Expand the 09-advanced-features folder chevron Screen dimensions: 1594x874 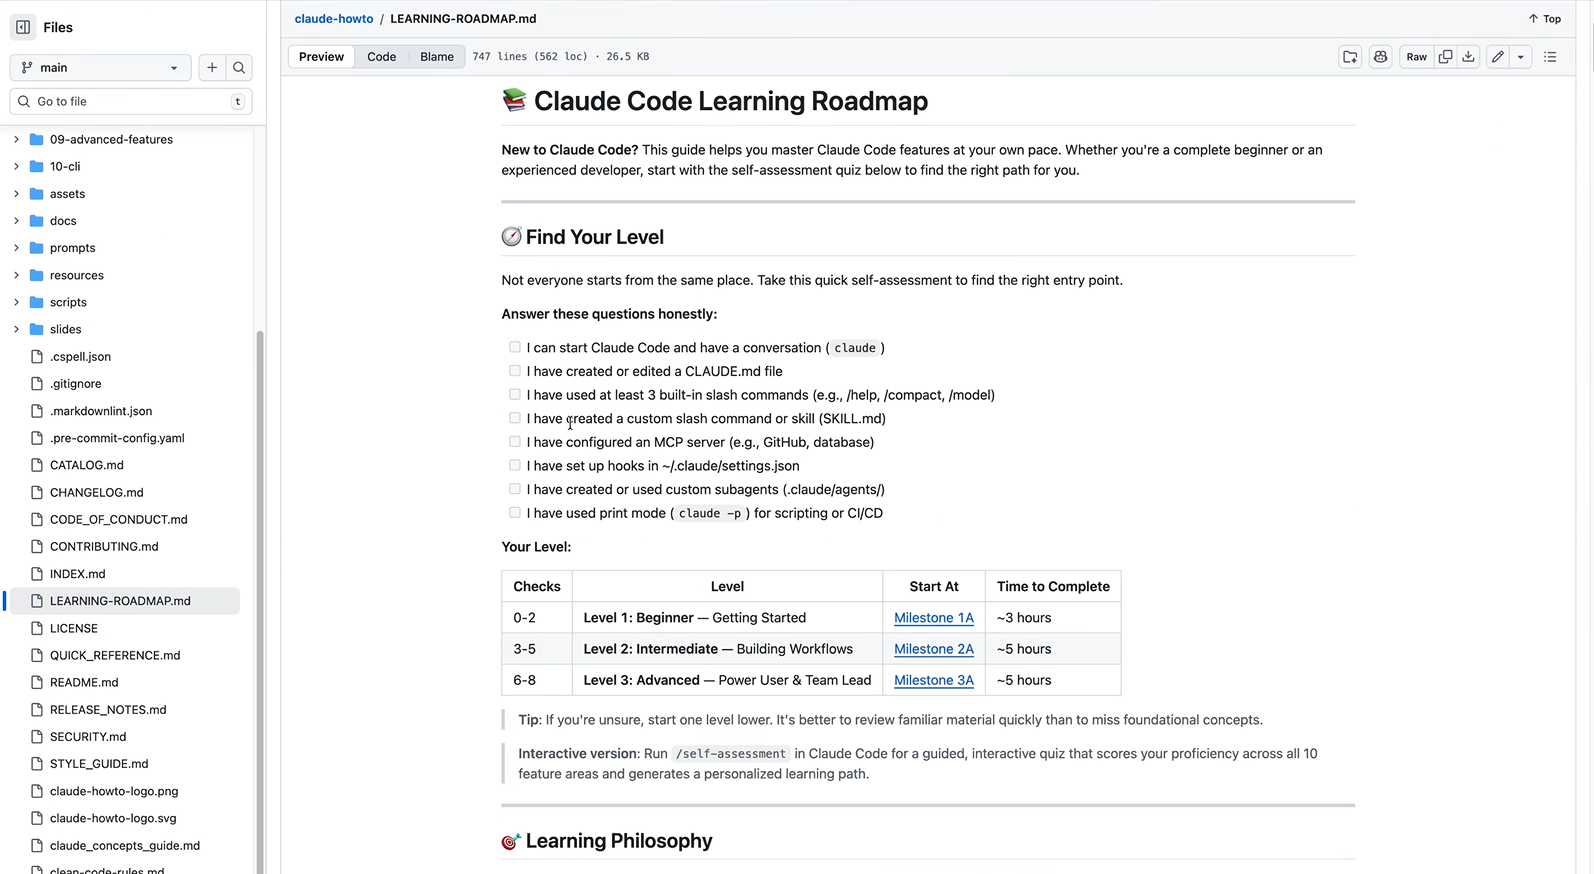tap(16, 140)
